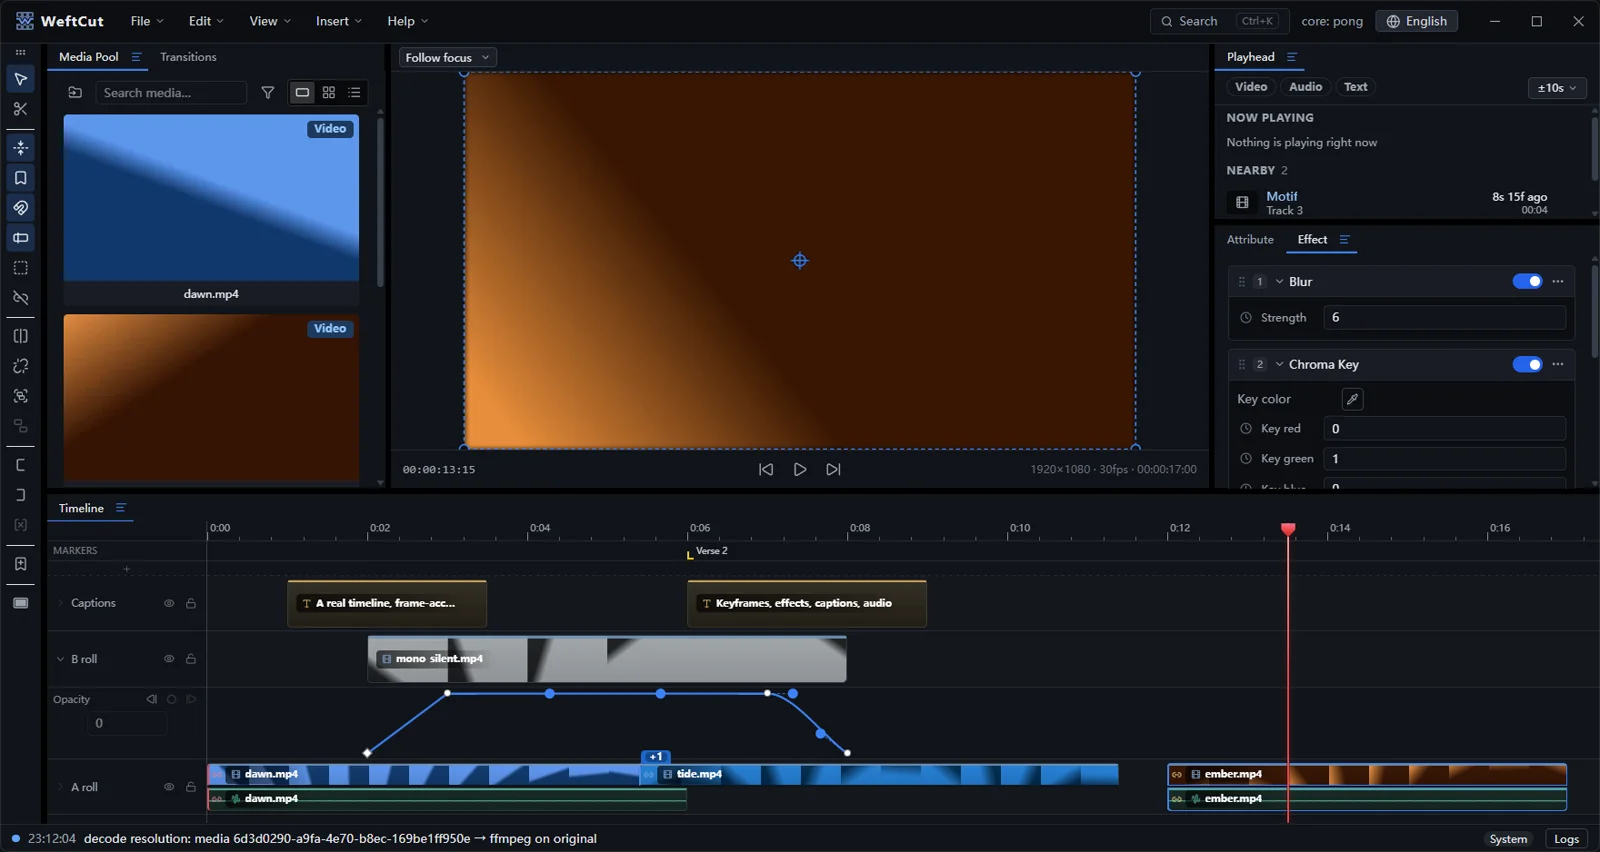Open the File menu

(x=147, y=21)
